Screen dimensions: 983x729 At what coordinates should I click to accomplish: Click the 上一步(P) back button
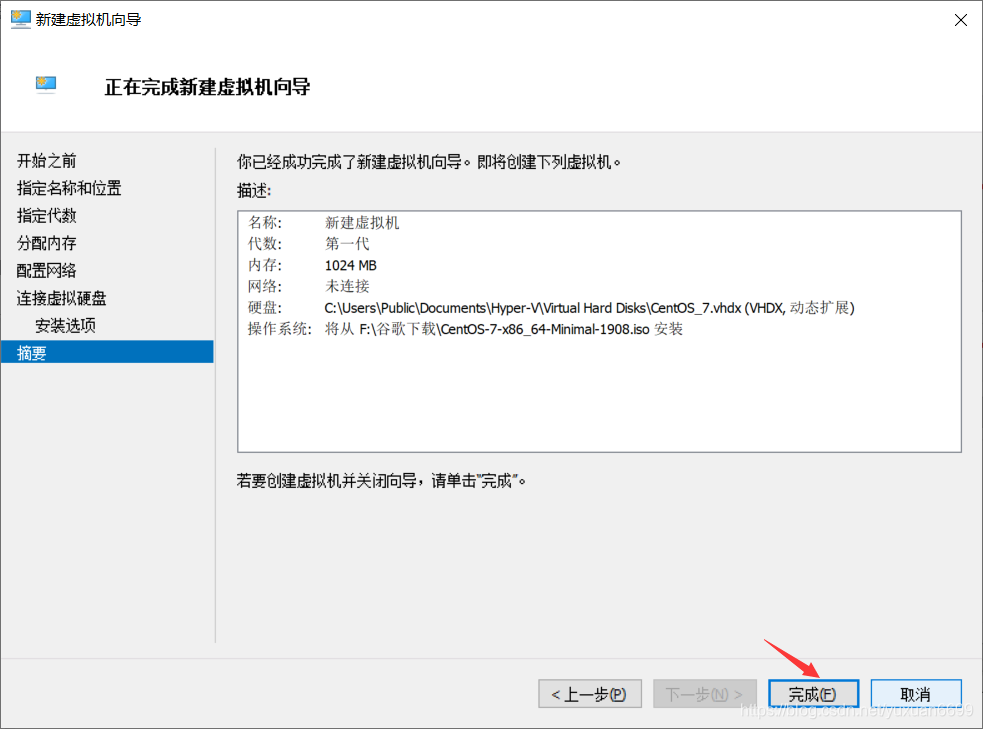589,694
